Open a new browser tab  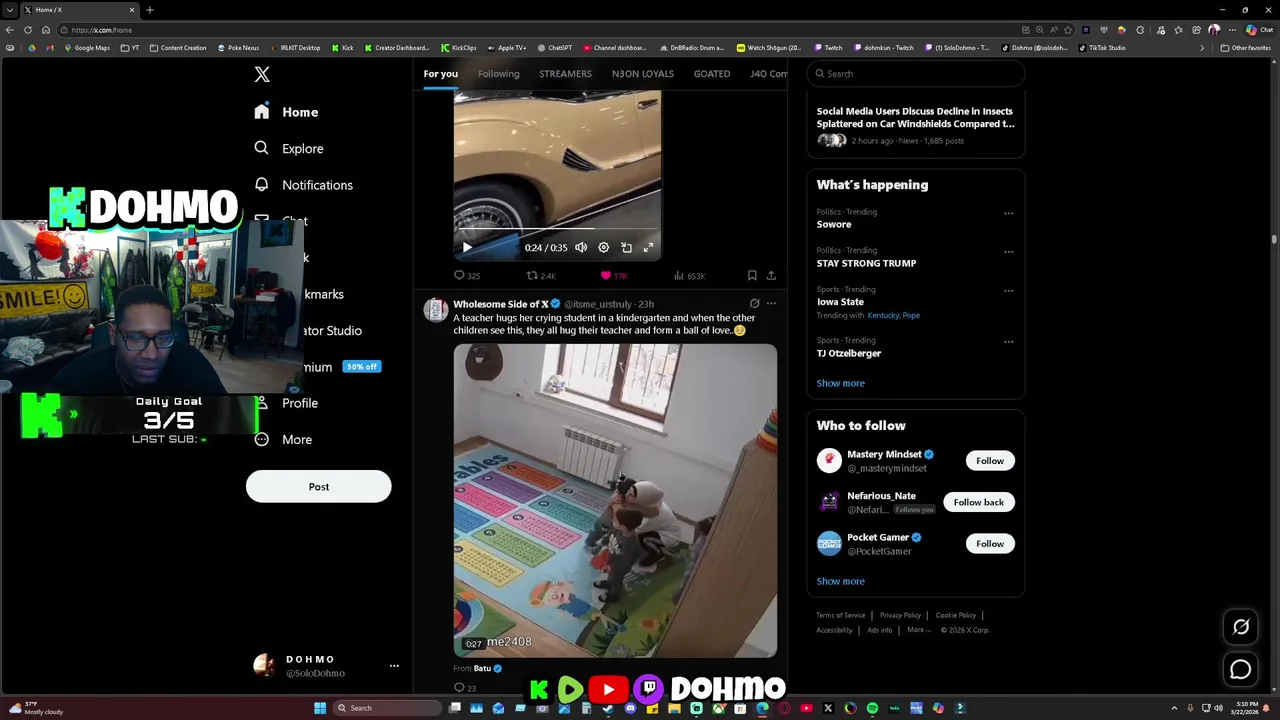[149, 10]
